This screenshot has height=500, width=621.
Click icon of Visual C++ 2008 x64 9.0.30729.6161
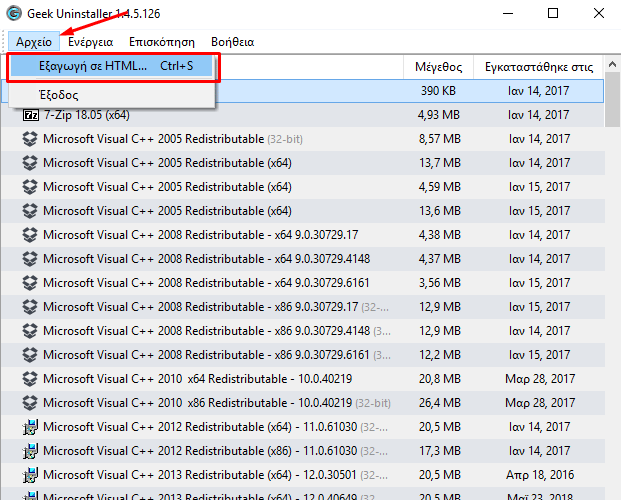tap(30, 283)
